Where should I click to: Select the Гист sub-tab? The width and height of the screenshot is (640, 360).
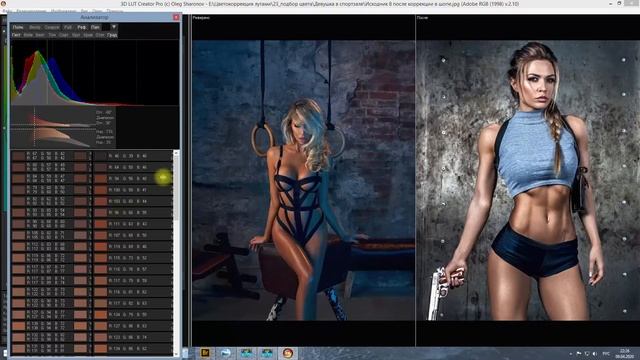[x=16, y=35]
